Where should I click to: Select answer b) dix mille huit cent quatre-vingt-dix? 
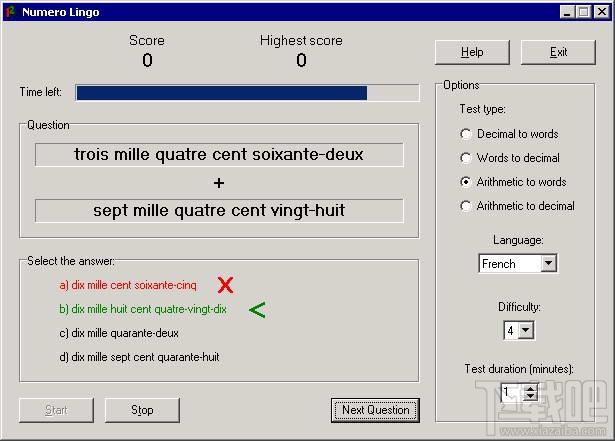[143, 309]
